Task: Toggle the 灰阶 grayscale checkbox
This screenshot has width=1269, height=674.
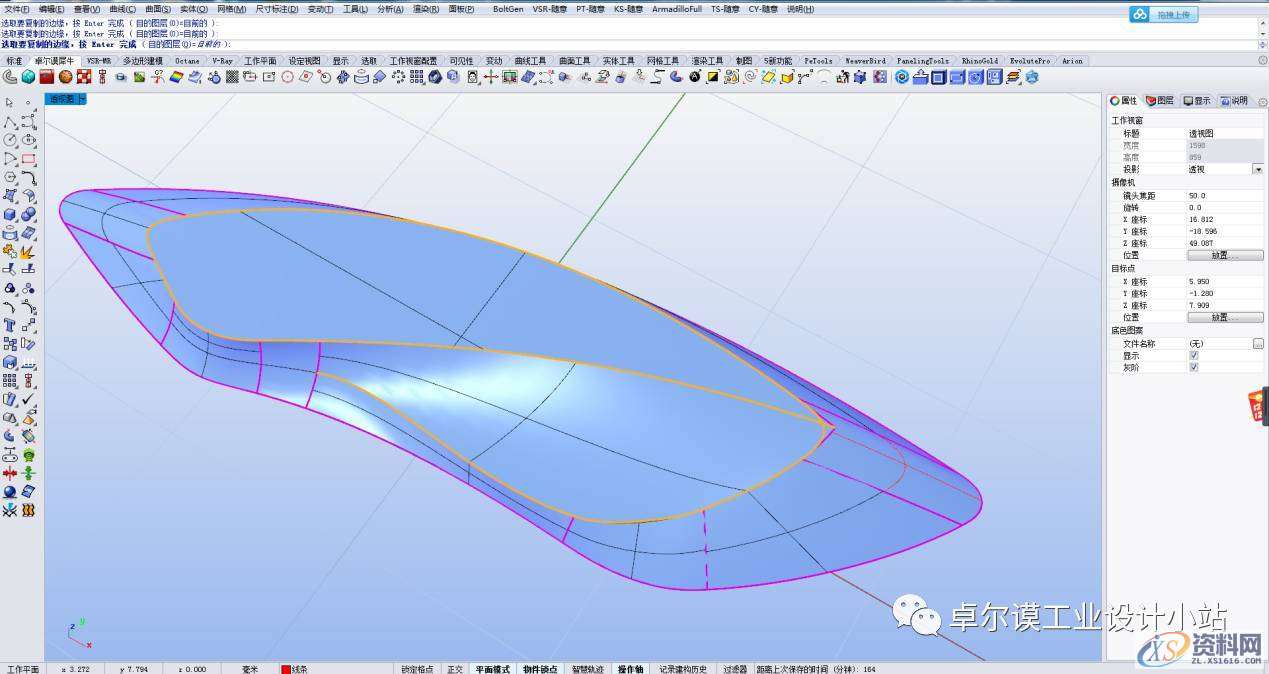Action: pos(1193,367)
